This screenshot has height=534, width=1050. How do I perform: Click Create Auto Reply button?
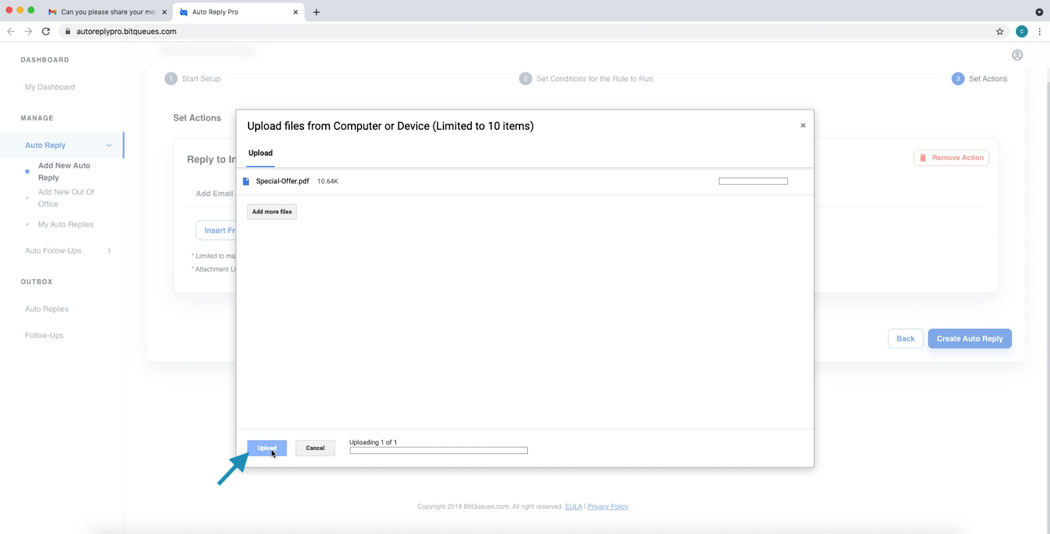tap(970, 338)
